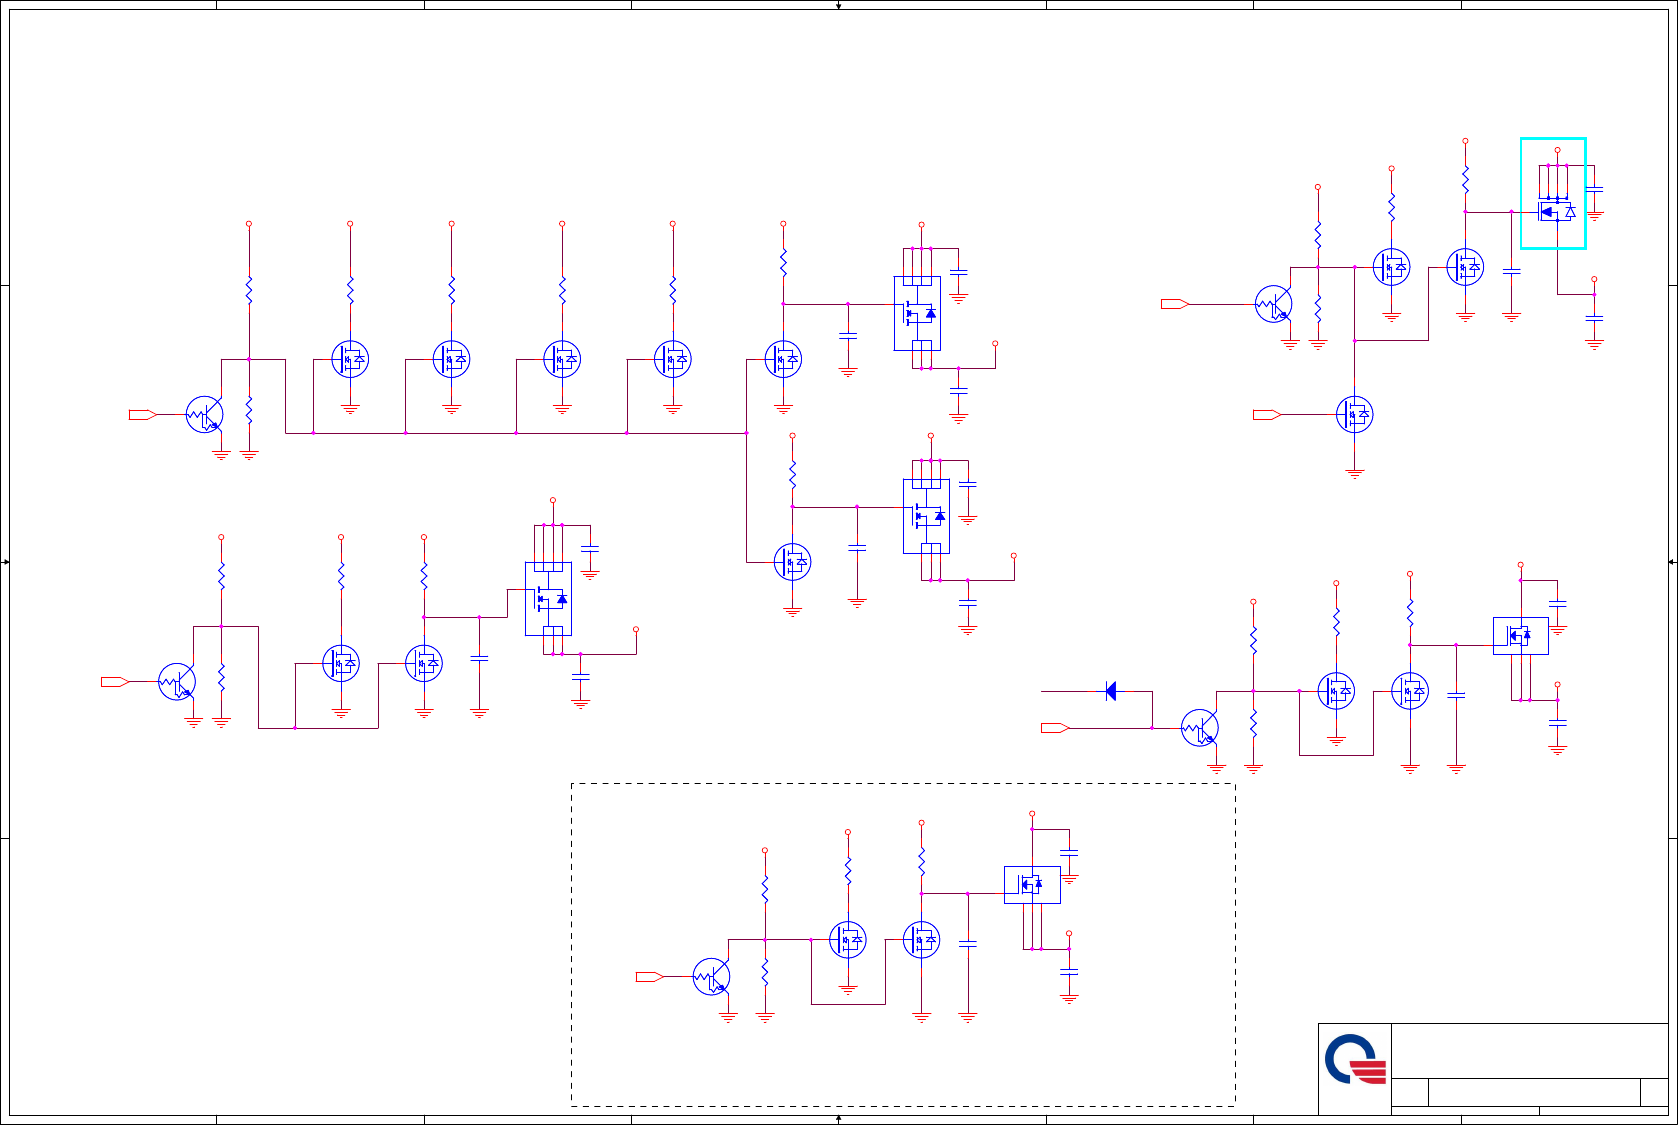Select the transistor fed by the diode
1678x1125 pixels.
tap(1199, 728)
